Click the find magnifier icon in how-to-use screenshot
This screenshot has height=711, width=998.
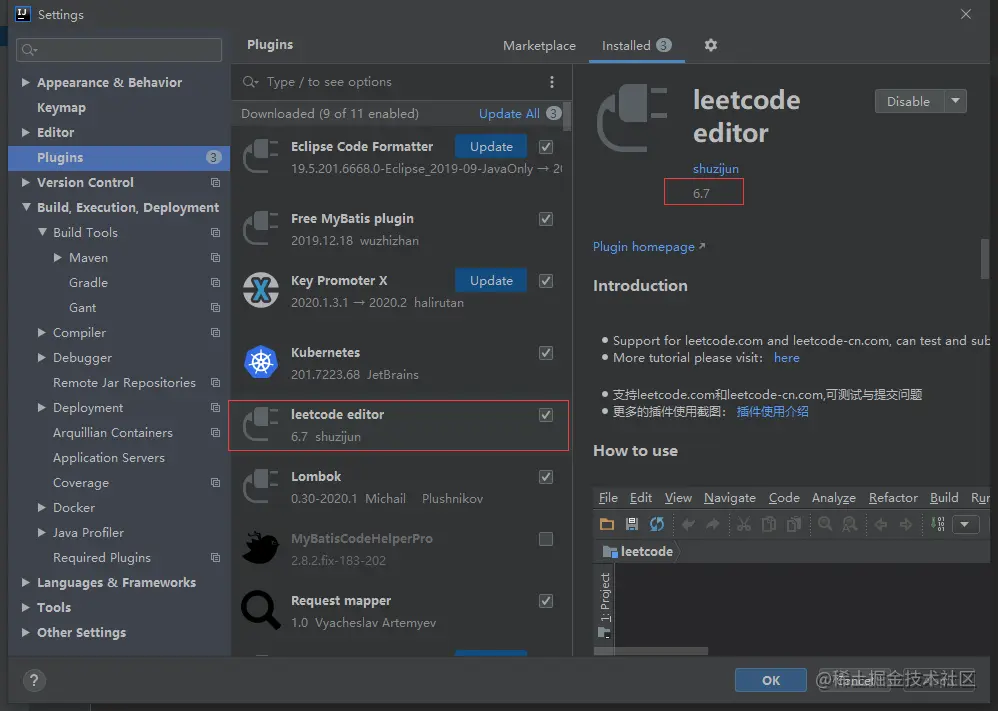(825, 524)
